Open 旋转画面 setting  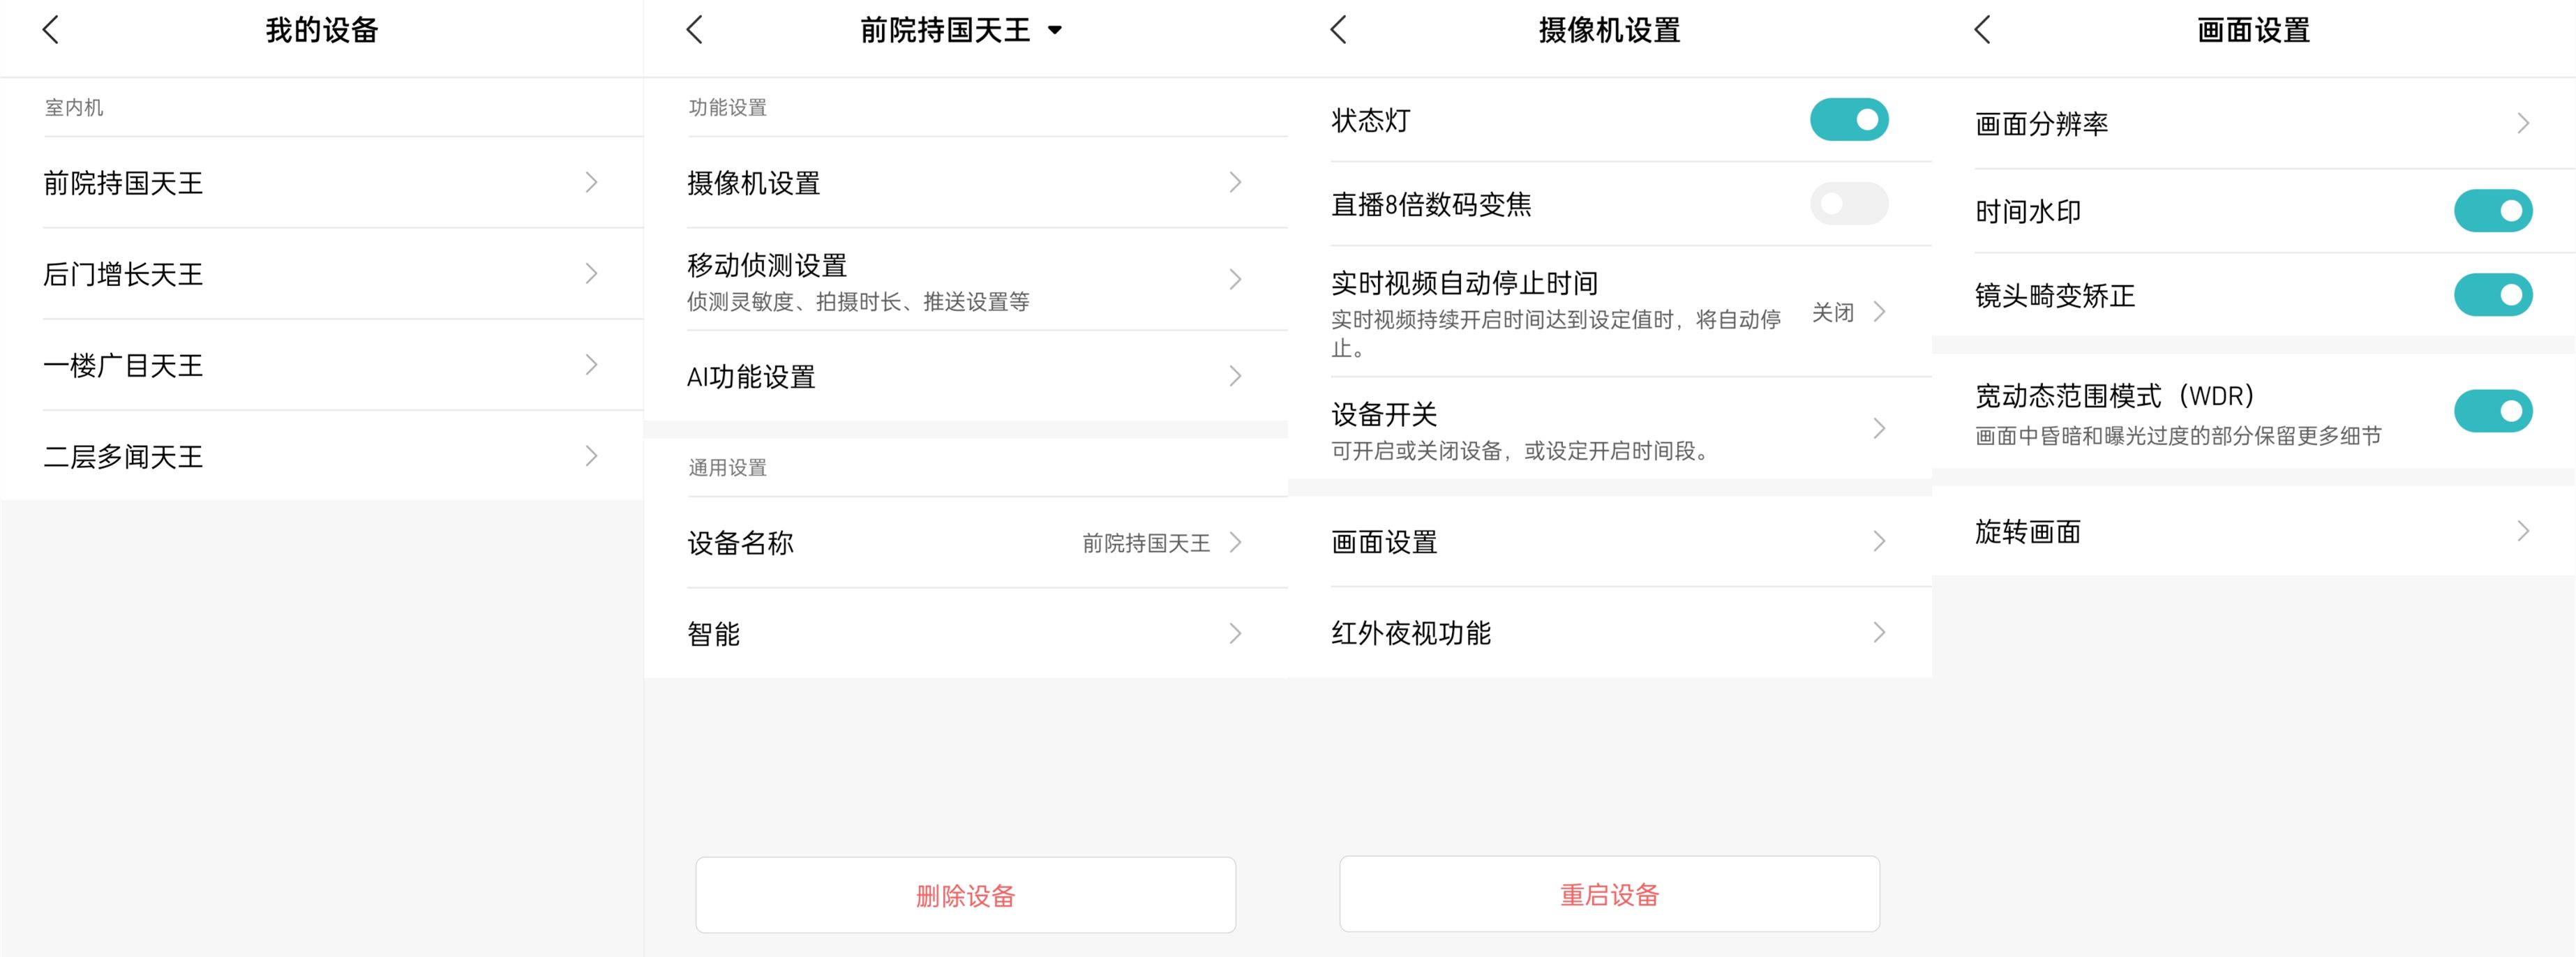pos(2254,531)
